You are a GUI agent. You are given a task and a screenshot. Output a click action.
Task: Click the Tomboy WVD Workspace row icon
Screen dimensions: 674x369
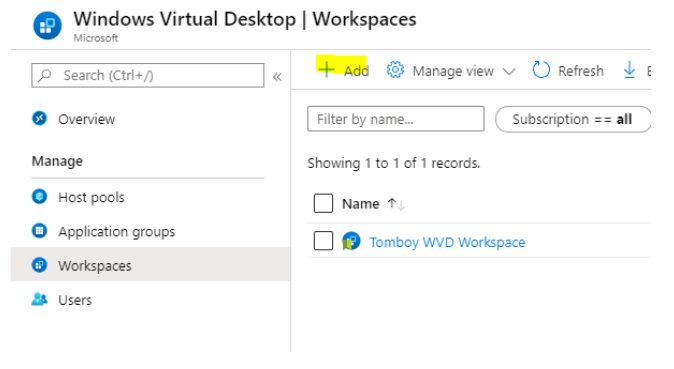pos(351,241)
